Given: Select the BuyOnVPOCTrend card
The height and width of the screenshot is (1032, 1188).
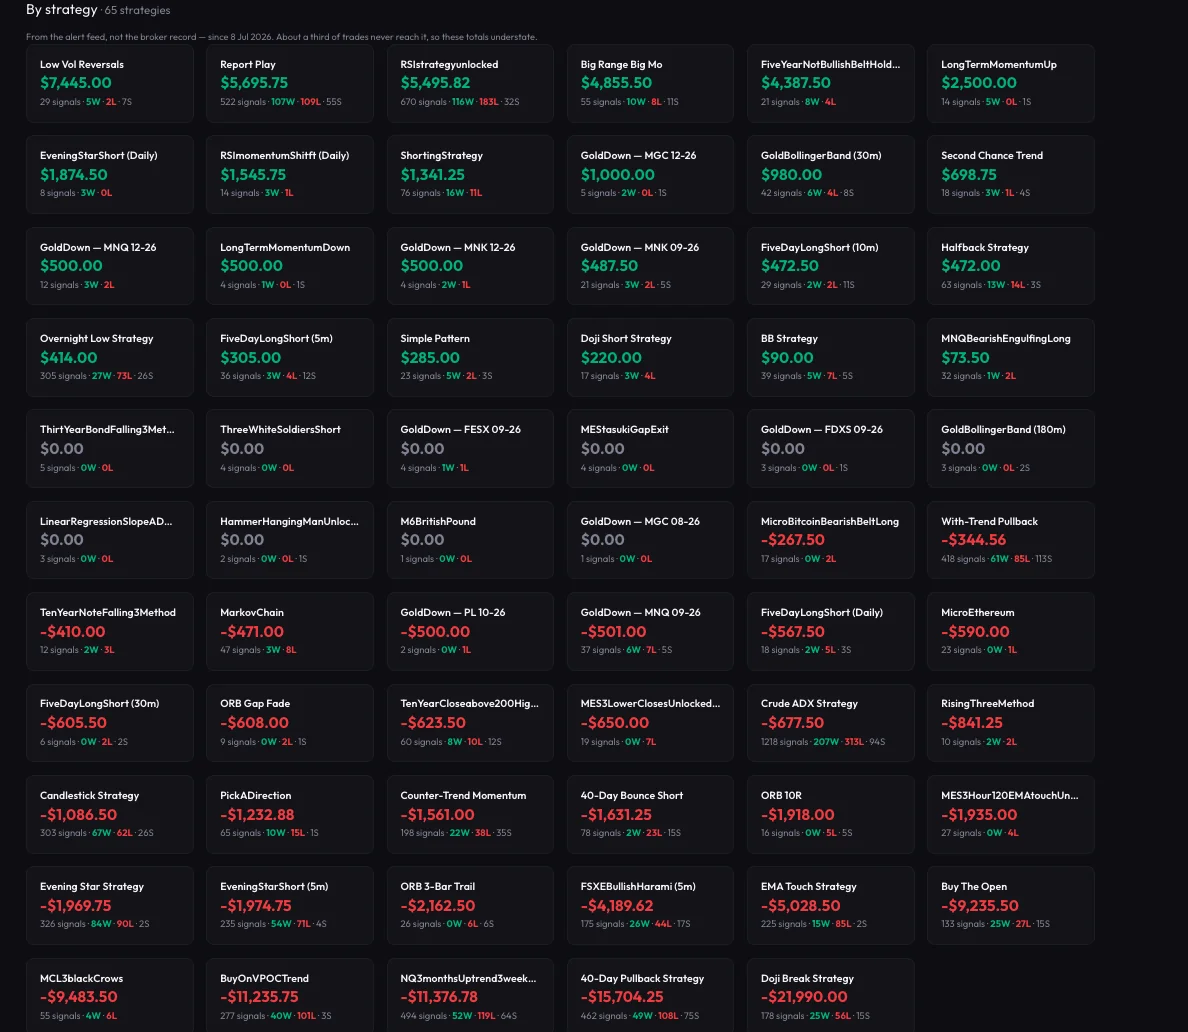Looking at the screenshot, I should 289,996.
